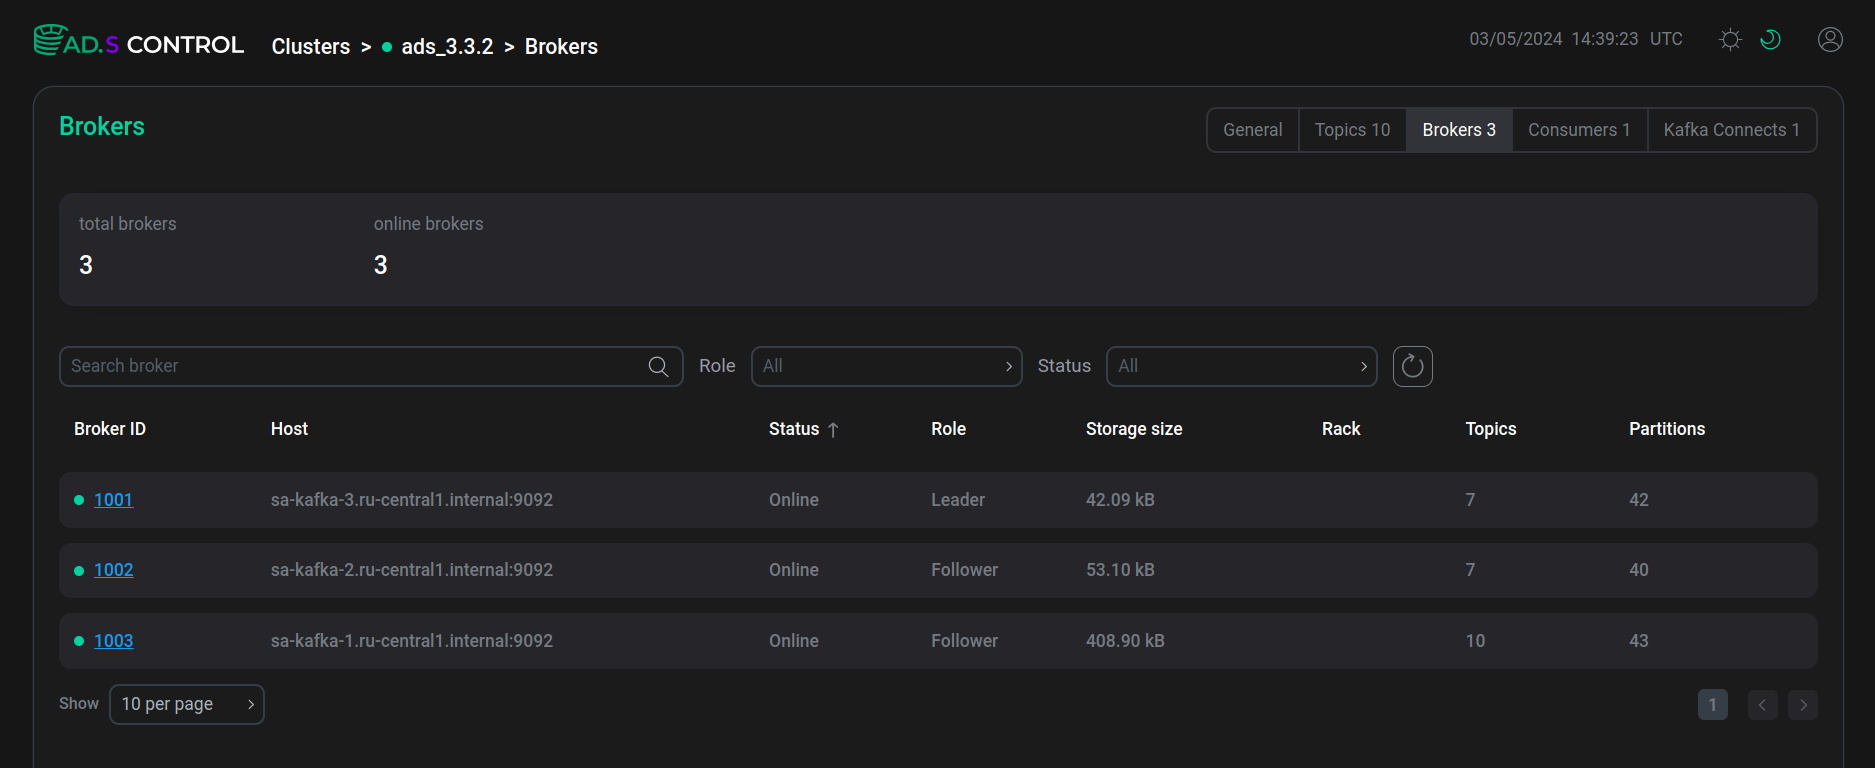
Task: Refresh the brokers list
Action: click(x=1412, y=366)
